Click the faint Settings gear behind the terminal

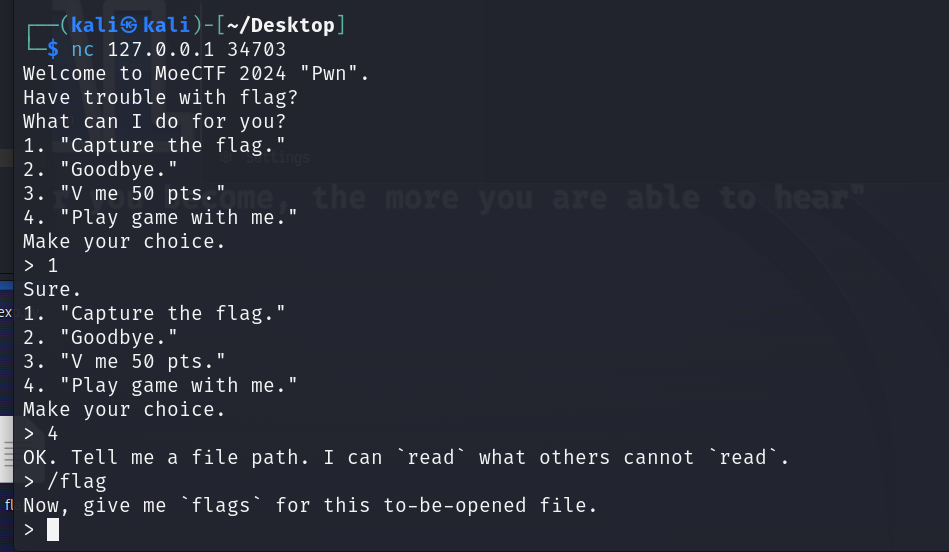pyautogui.click(x=226, y=157)
